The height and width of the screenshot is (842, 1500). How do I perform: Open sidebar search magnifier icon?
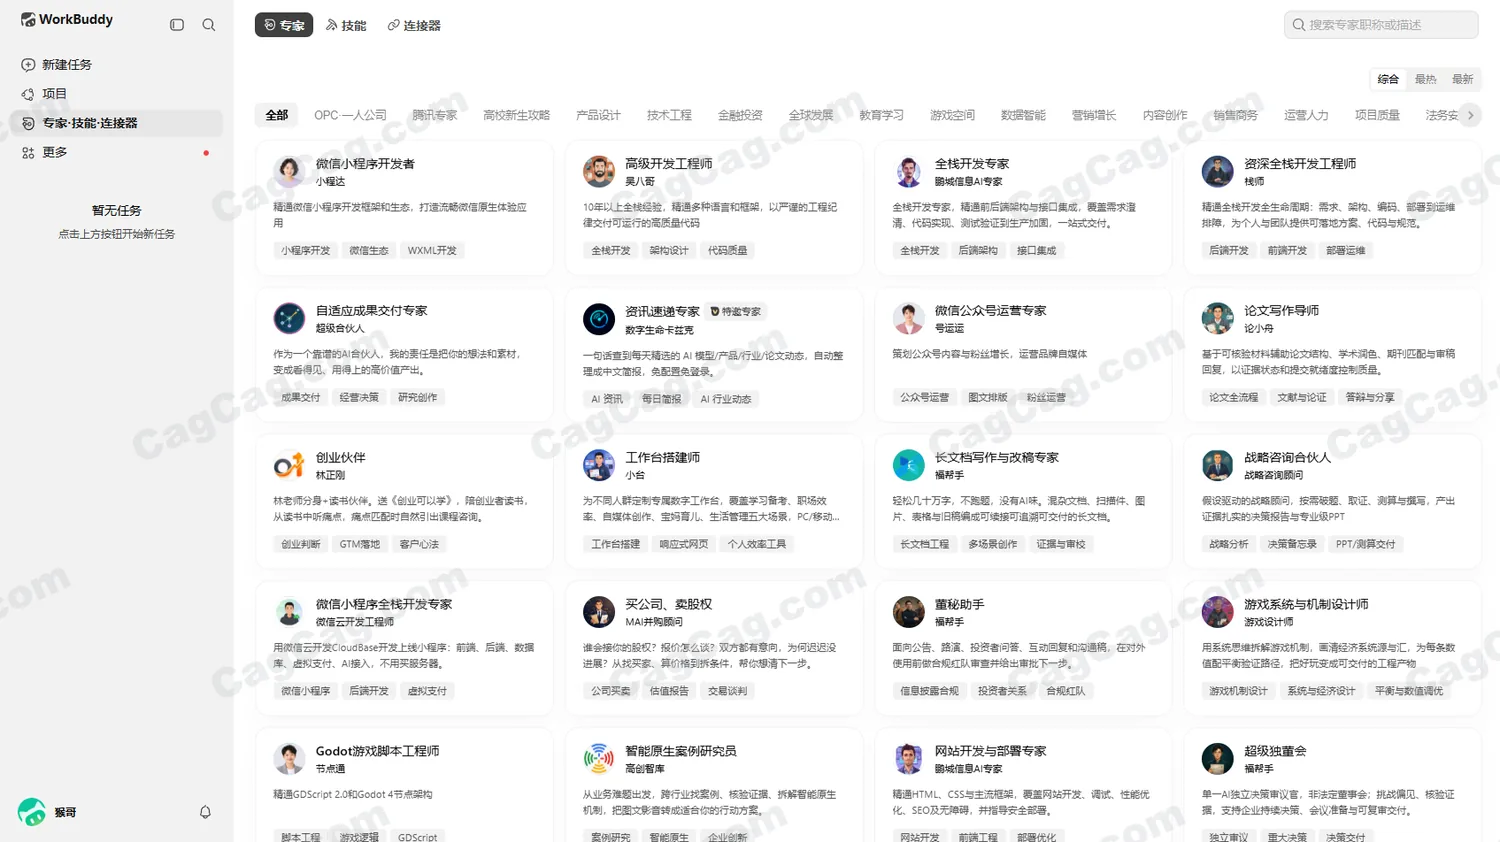click(209, 25)
